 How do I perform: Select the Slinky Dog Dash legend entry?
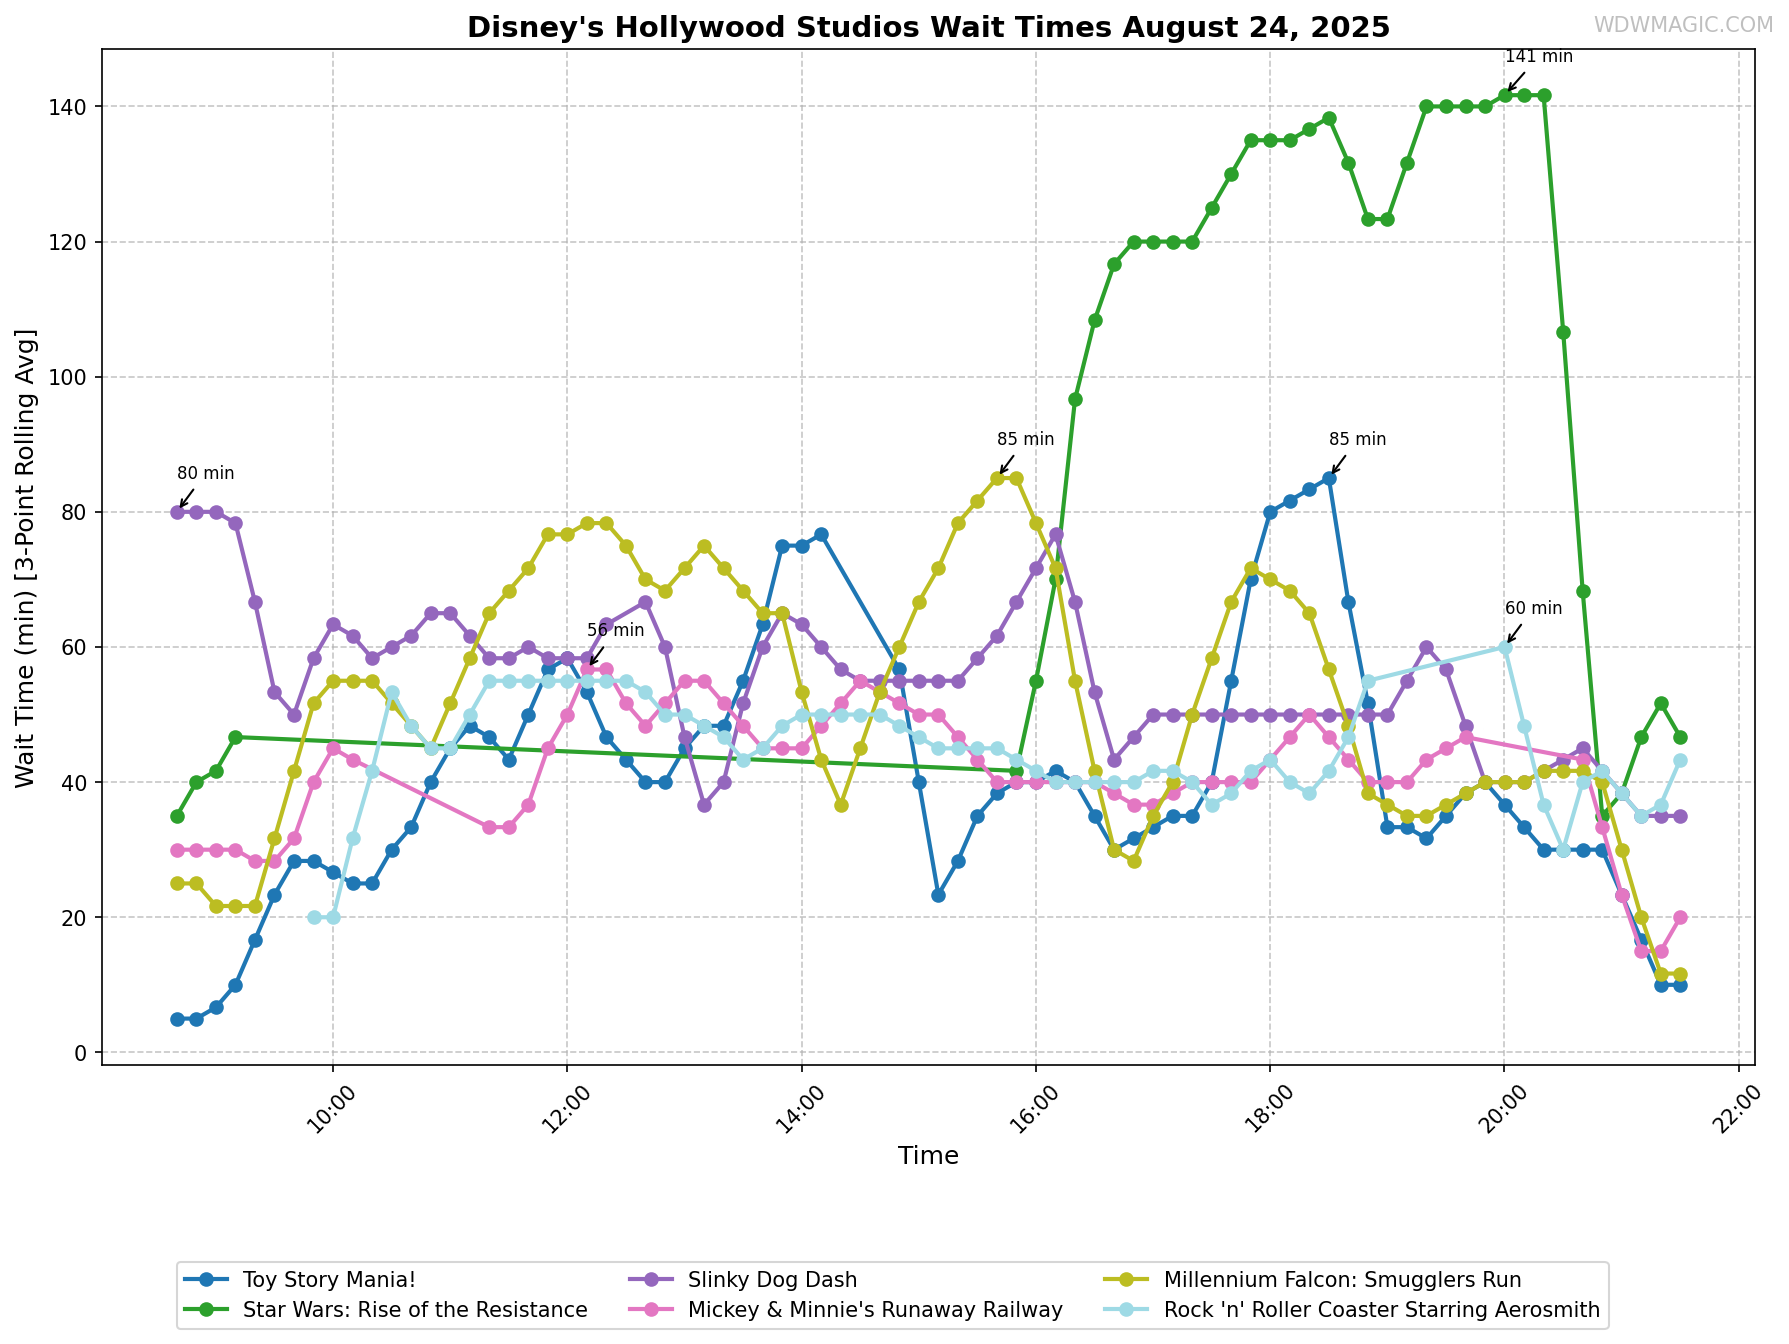click(743, 1280)
